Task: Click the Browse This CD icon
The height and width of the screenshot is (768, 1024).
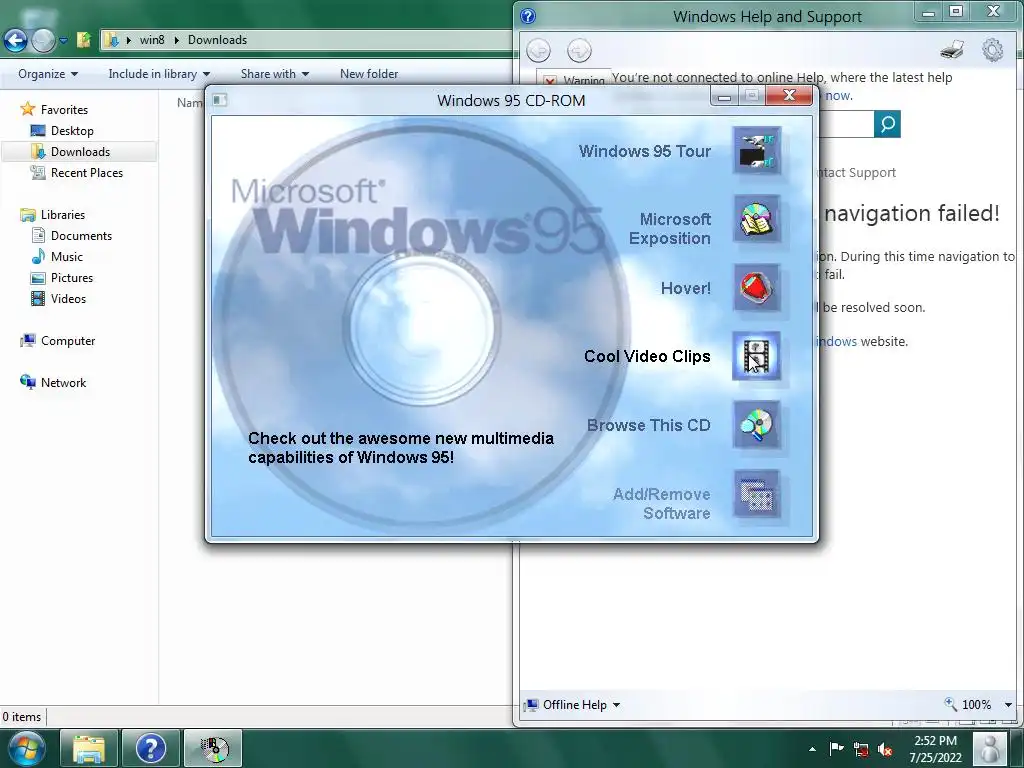Action: 756,425
